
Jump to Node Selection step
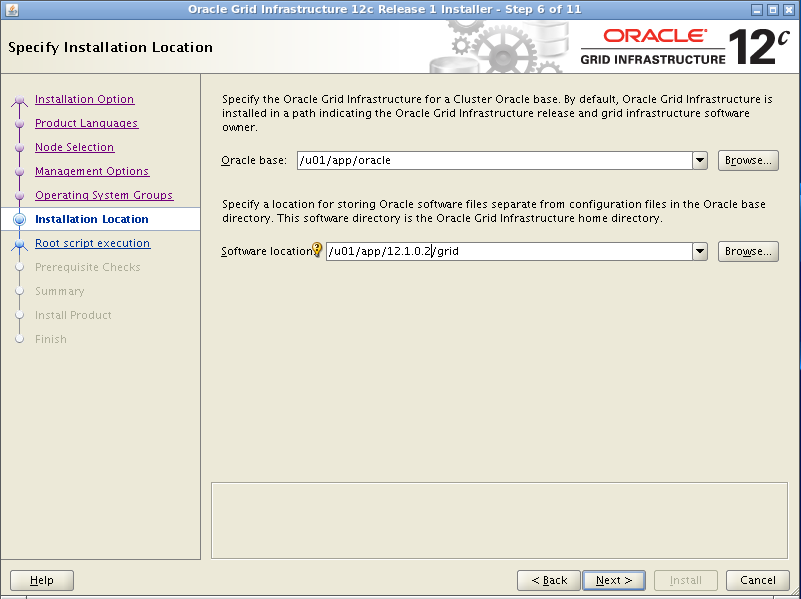pyautogui.click(x=74, y=148)
